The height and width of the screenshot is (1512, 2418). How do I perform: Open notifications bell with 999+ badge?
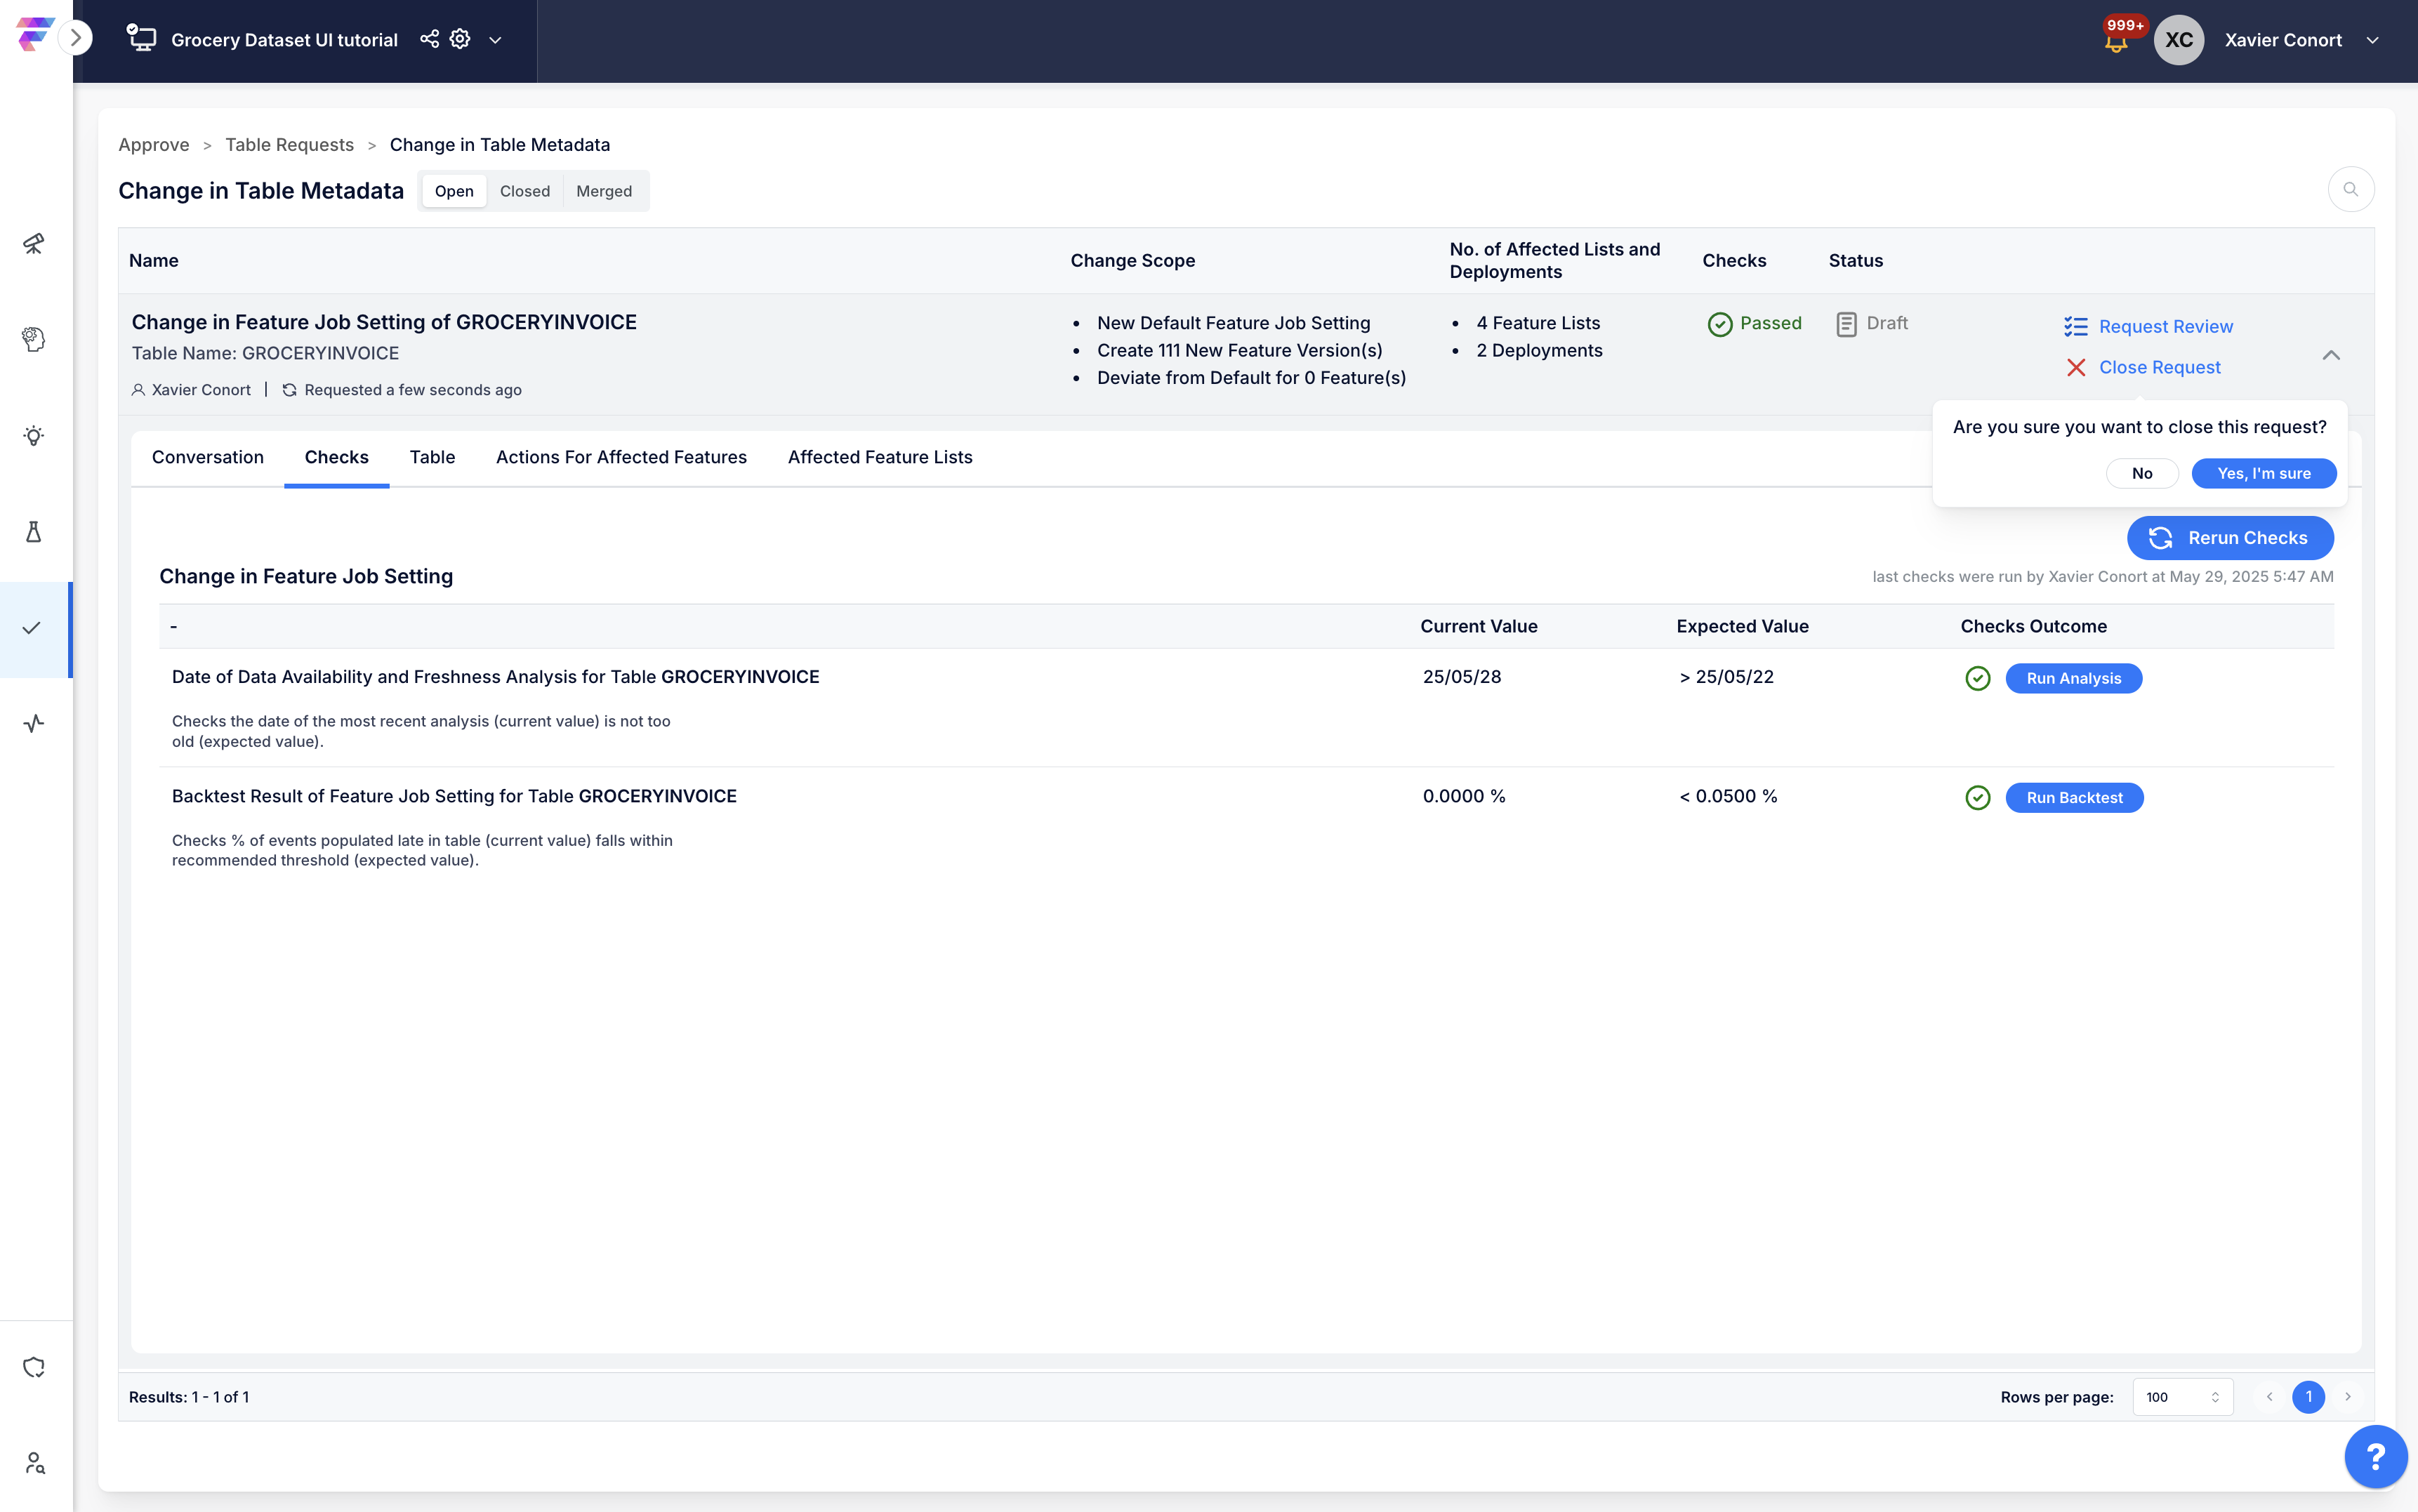[x=2116, y=41]
